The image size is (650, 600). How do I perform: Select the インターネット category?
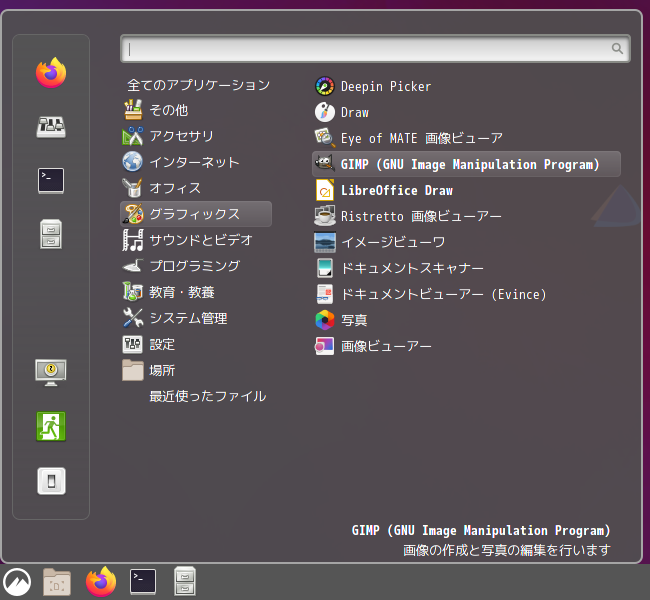(x=196, y=162)
